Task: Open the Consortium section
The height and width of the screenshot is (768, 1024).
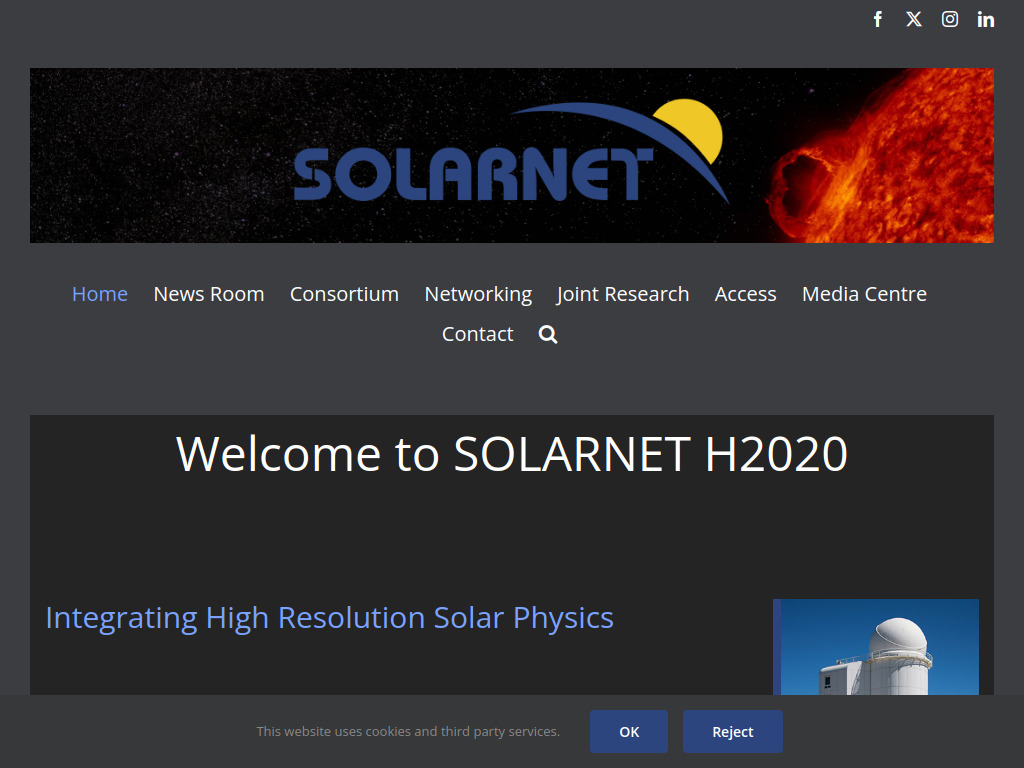Action: (x=344, y=293)
